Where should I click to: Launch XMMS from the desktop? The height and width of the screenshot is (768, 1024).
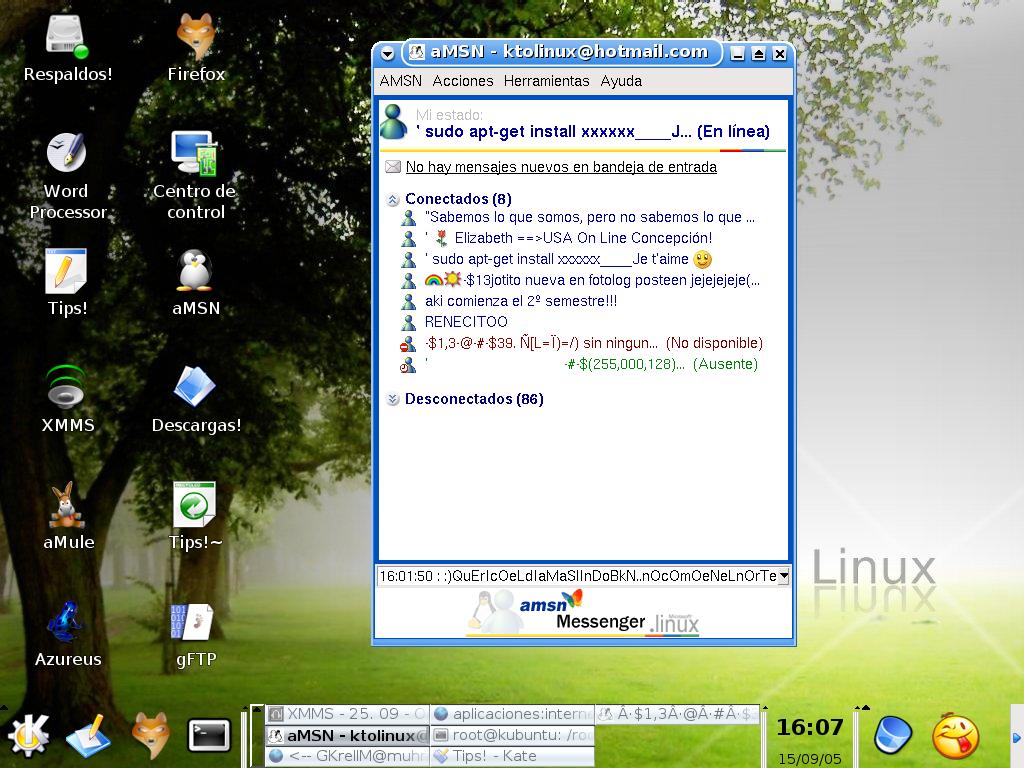(x=66, y=387)
